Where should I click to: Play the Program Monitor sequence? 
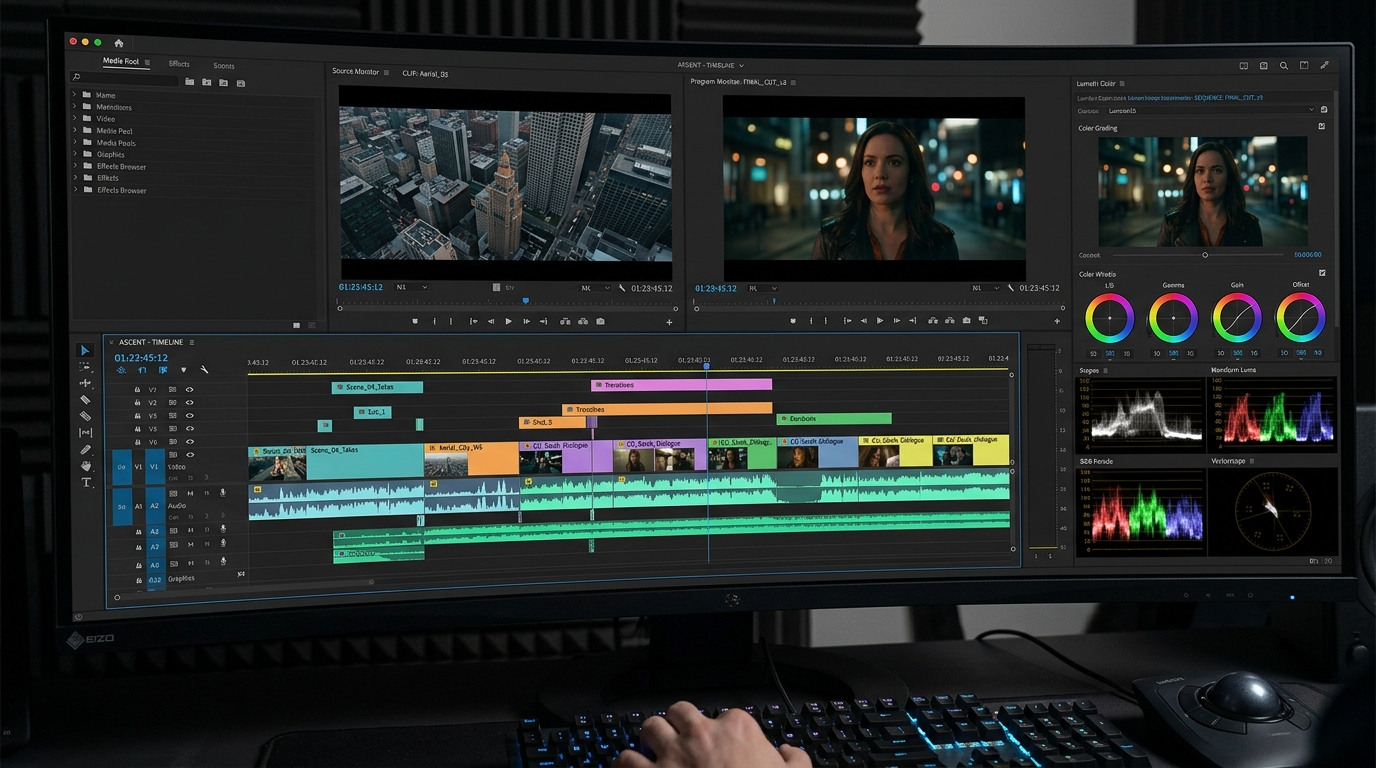[880, 321]
